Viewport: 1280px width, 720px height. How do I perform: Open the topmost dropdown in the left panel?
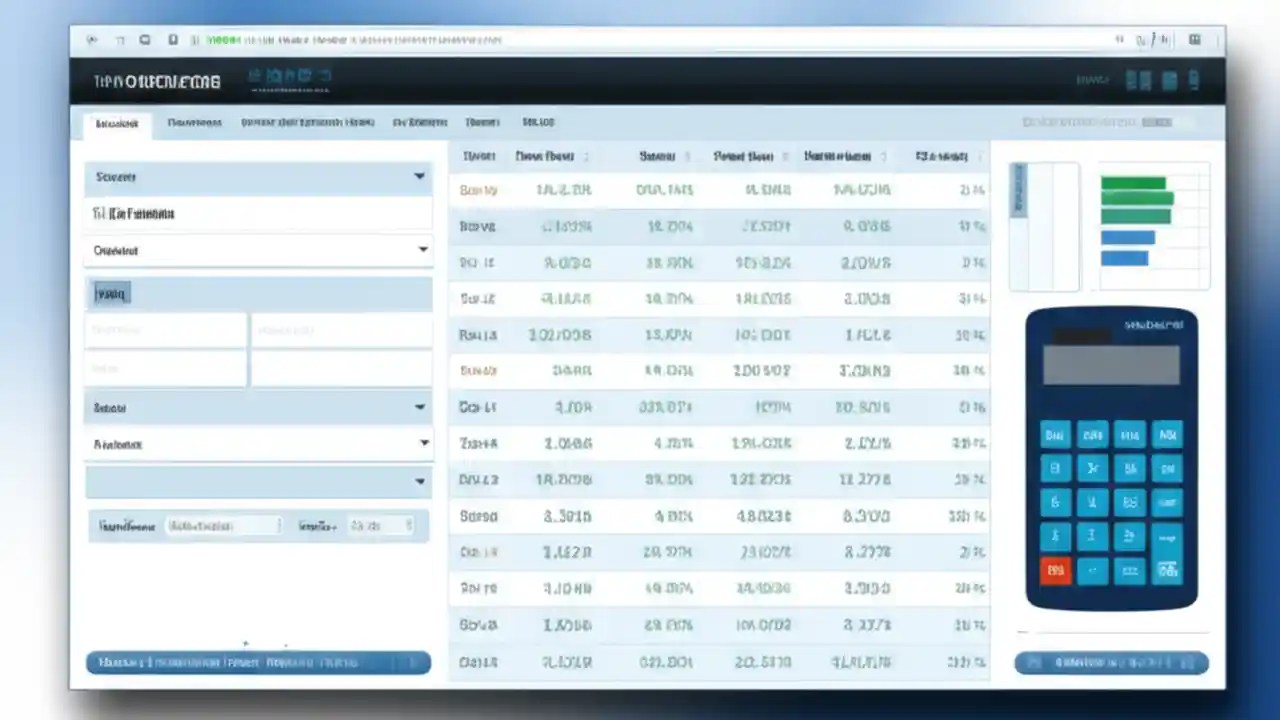pyautogui.click(x=258, y=177)
